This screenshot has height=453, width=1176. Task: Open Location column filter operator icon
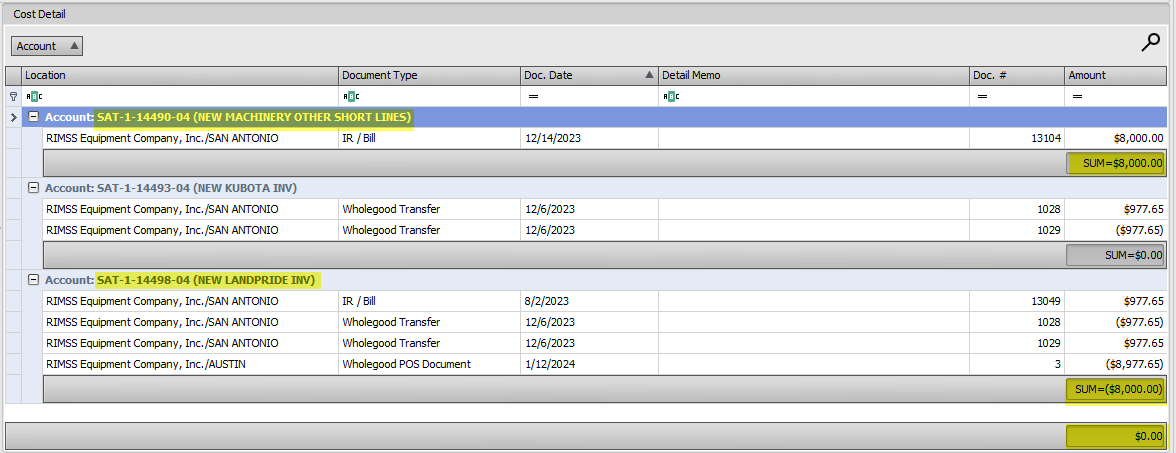coord(34,96)
